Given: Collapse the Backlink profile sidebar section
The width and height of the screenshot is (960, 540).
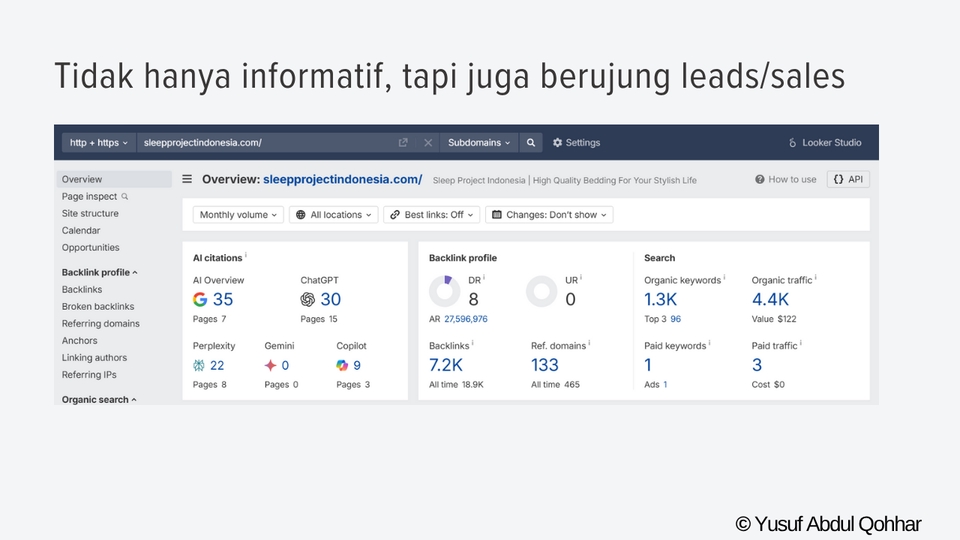Looking at the screenshot, I should [x=99, y=272].
